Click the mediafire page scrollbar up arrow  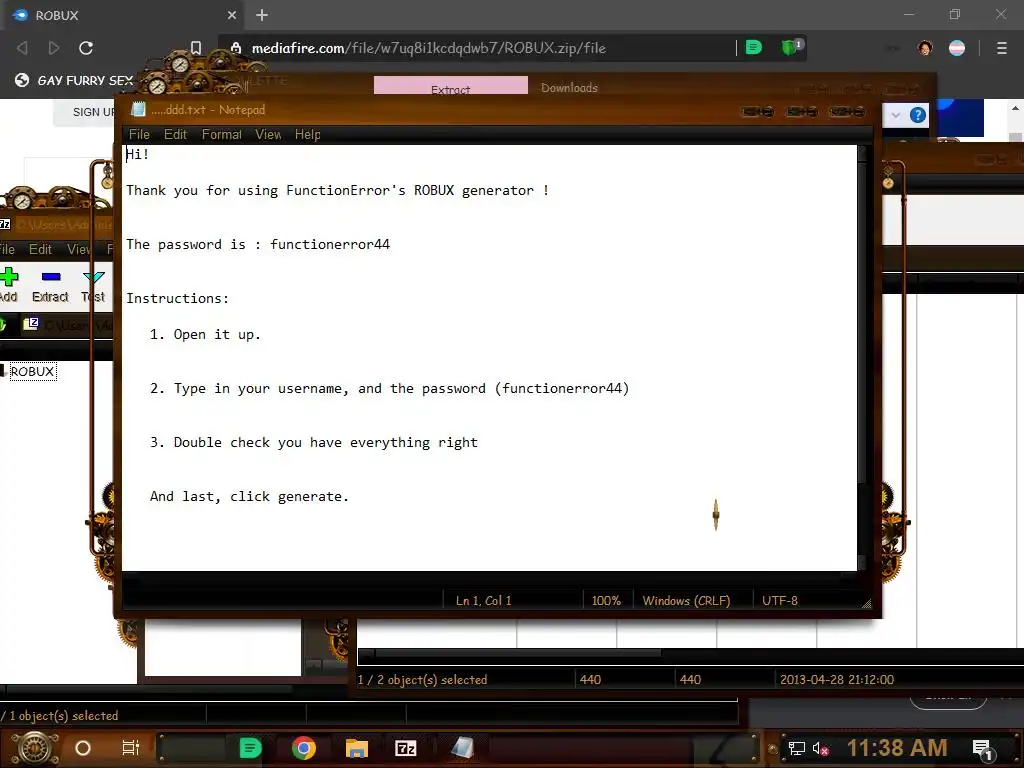(1016, 108)
